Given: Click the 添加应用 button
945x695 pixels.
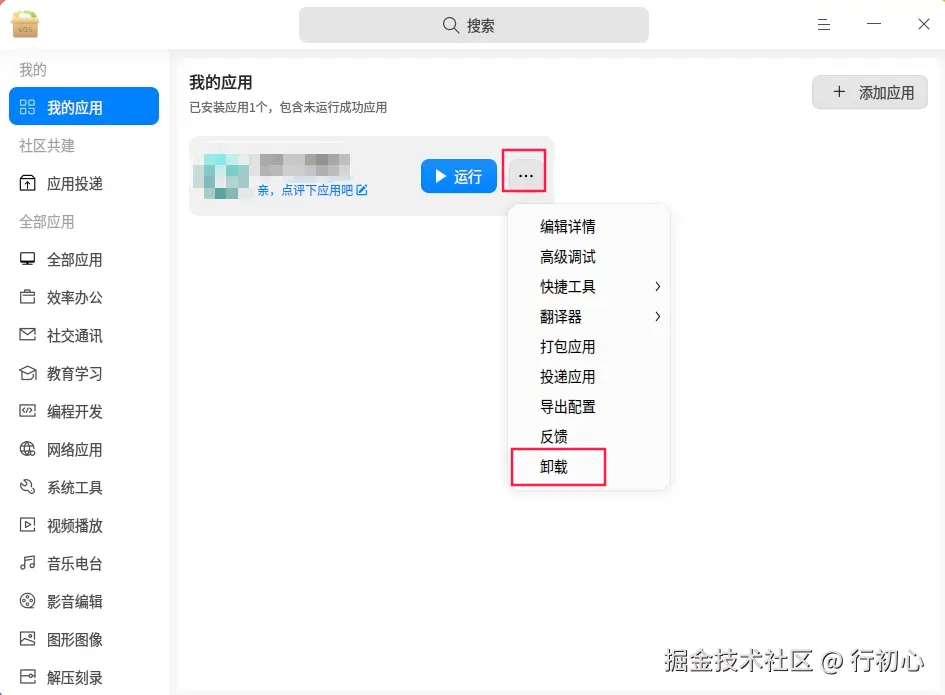Looking at the screenshot, I should [870, 92].
